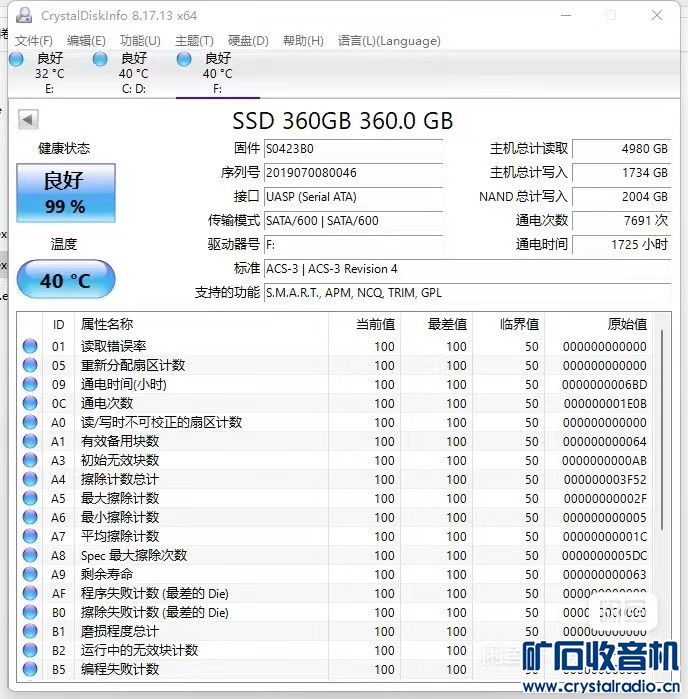The image size is (688, 699).
Task: Click the transfer mode field SATA/600 | SATA/600
Action: point(353,221)
